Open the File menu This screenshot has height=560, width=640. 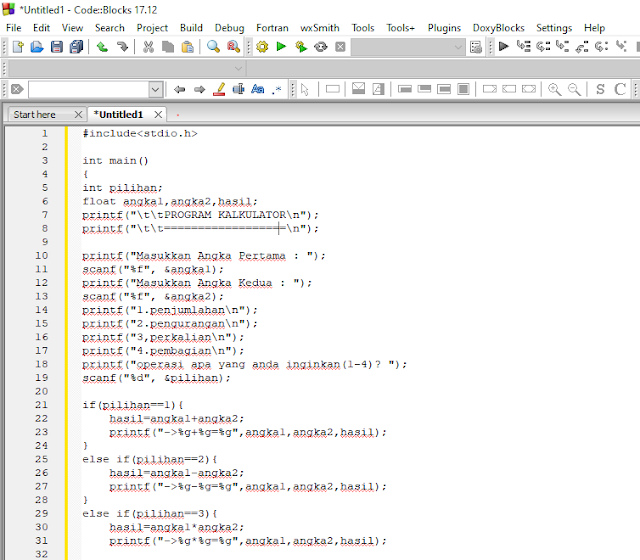click(x=13, y=28)
